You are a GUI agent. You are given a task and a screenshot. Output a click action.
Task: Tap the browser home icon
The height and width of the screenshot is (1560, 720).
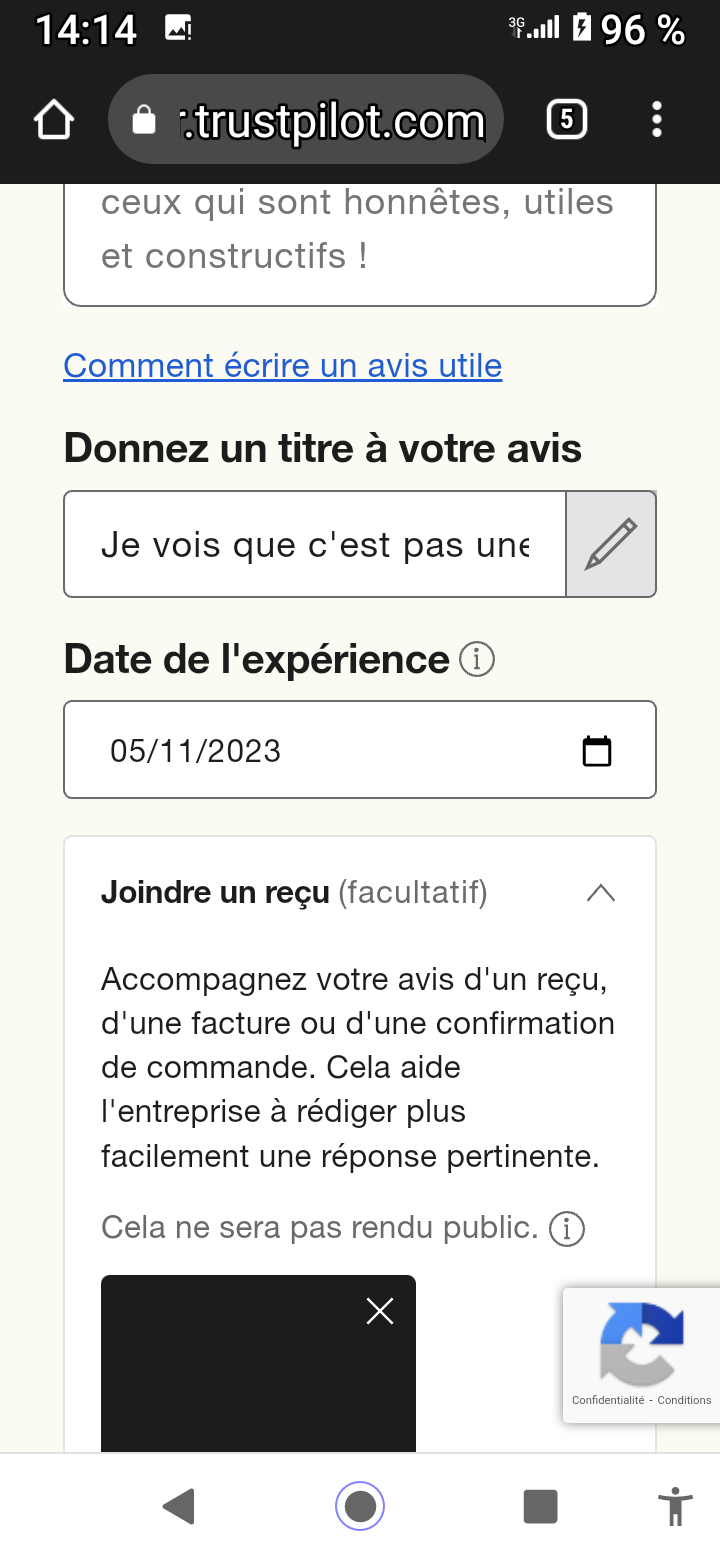[54, 121]
